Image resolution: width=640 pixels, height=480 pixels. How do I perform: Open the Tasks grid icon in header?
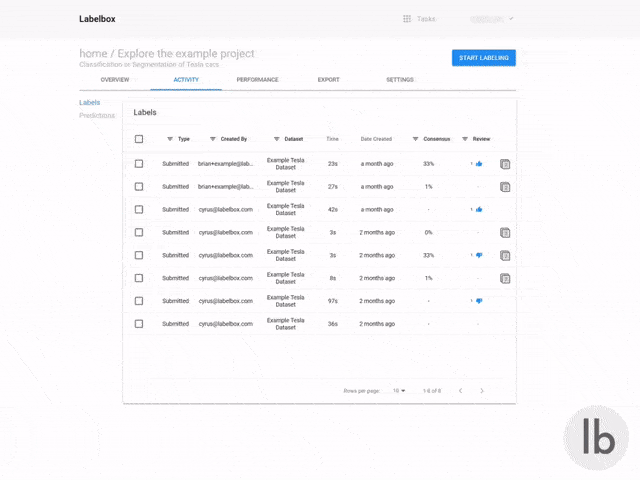coord(407,19)
